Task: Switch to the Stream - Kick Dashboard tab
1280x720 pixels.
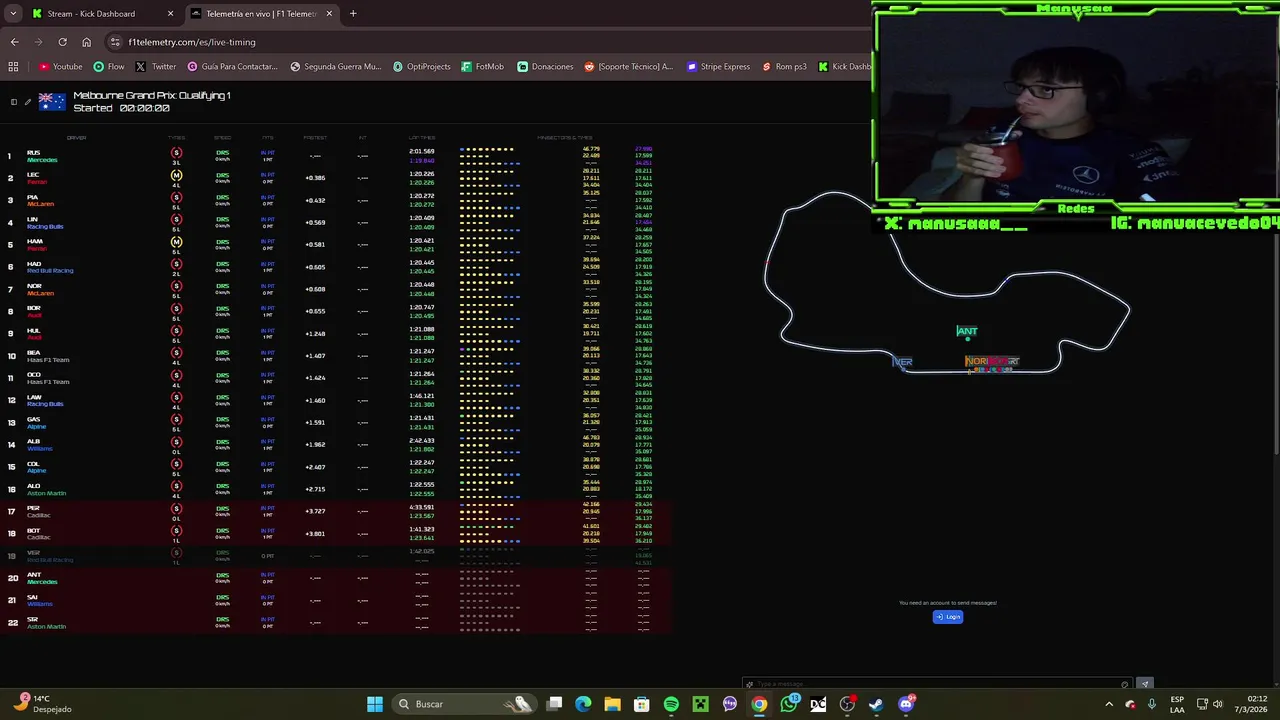Action: (x=102, y=14)
